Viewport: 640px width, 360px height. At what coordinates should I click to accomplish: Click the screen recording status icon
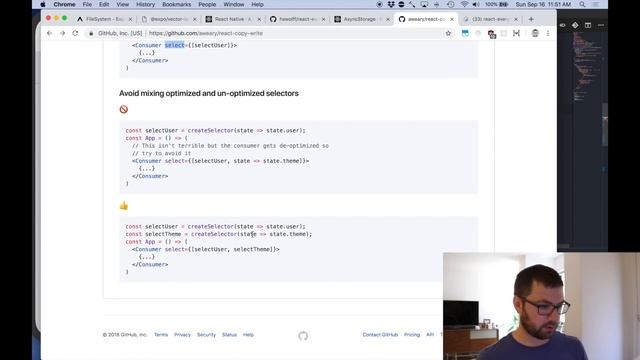pos(380,4)
